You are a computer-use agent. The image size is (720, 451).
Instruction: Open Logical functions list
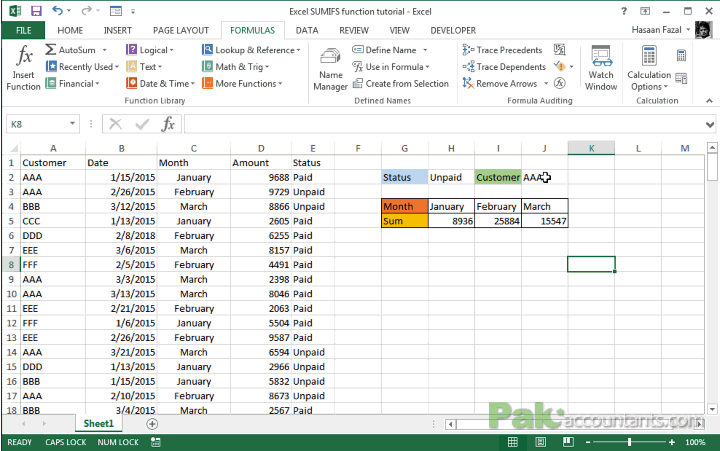pos(150,50)
